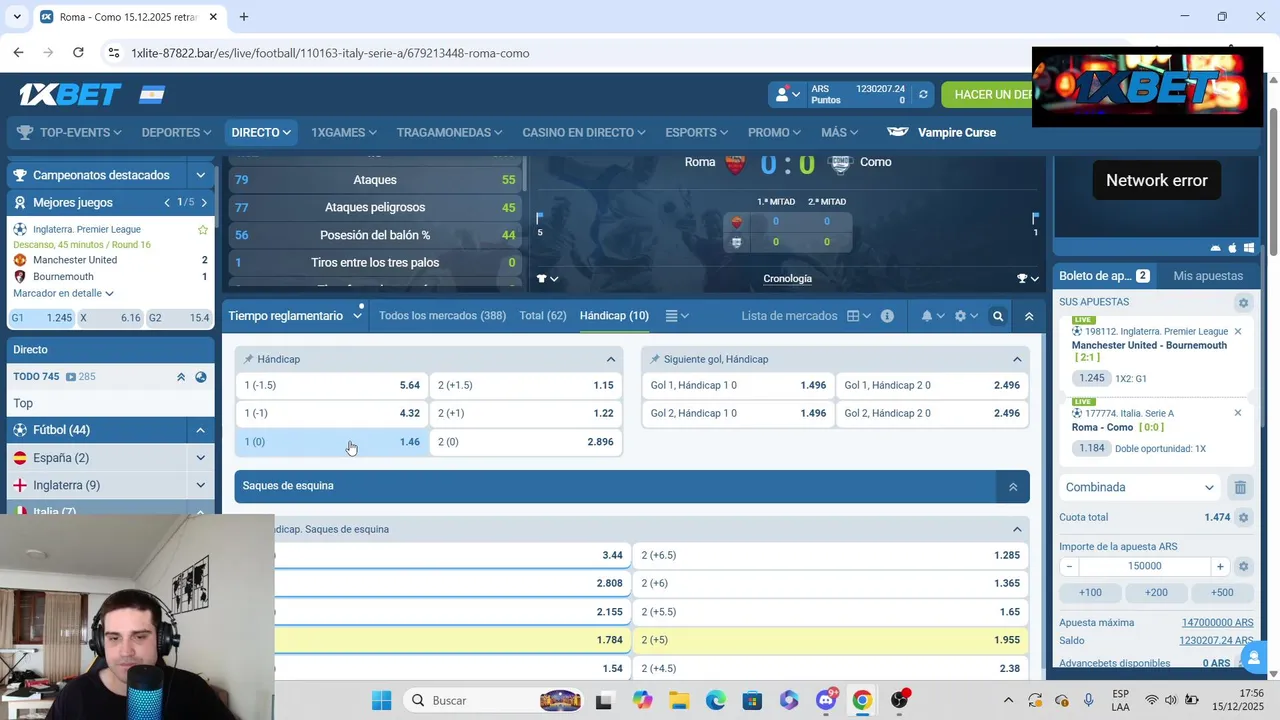Click the 1XBET logo

(x=70, y=95)
